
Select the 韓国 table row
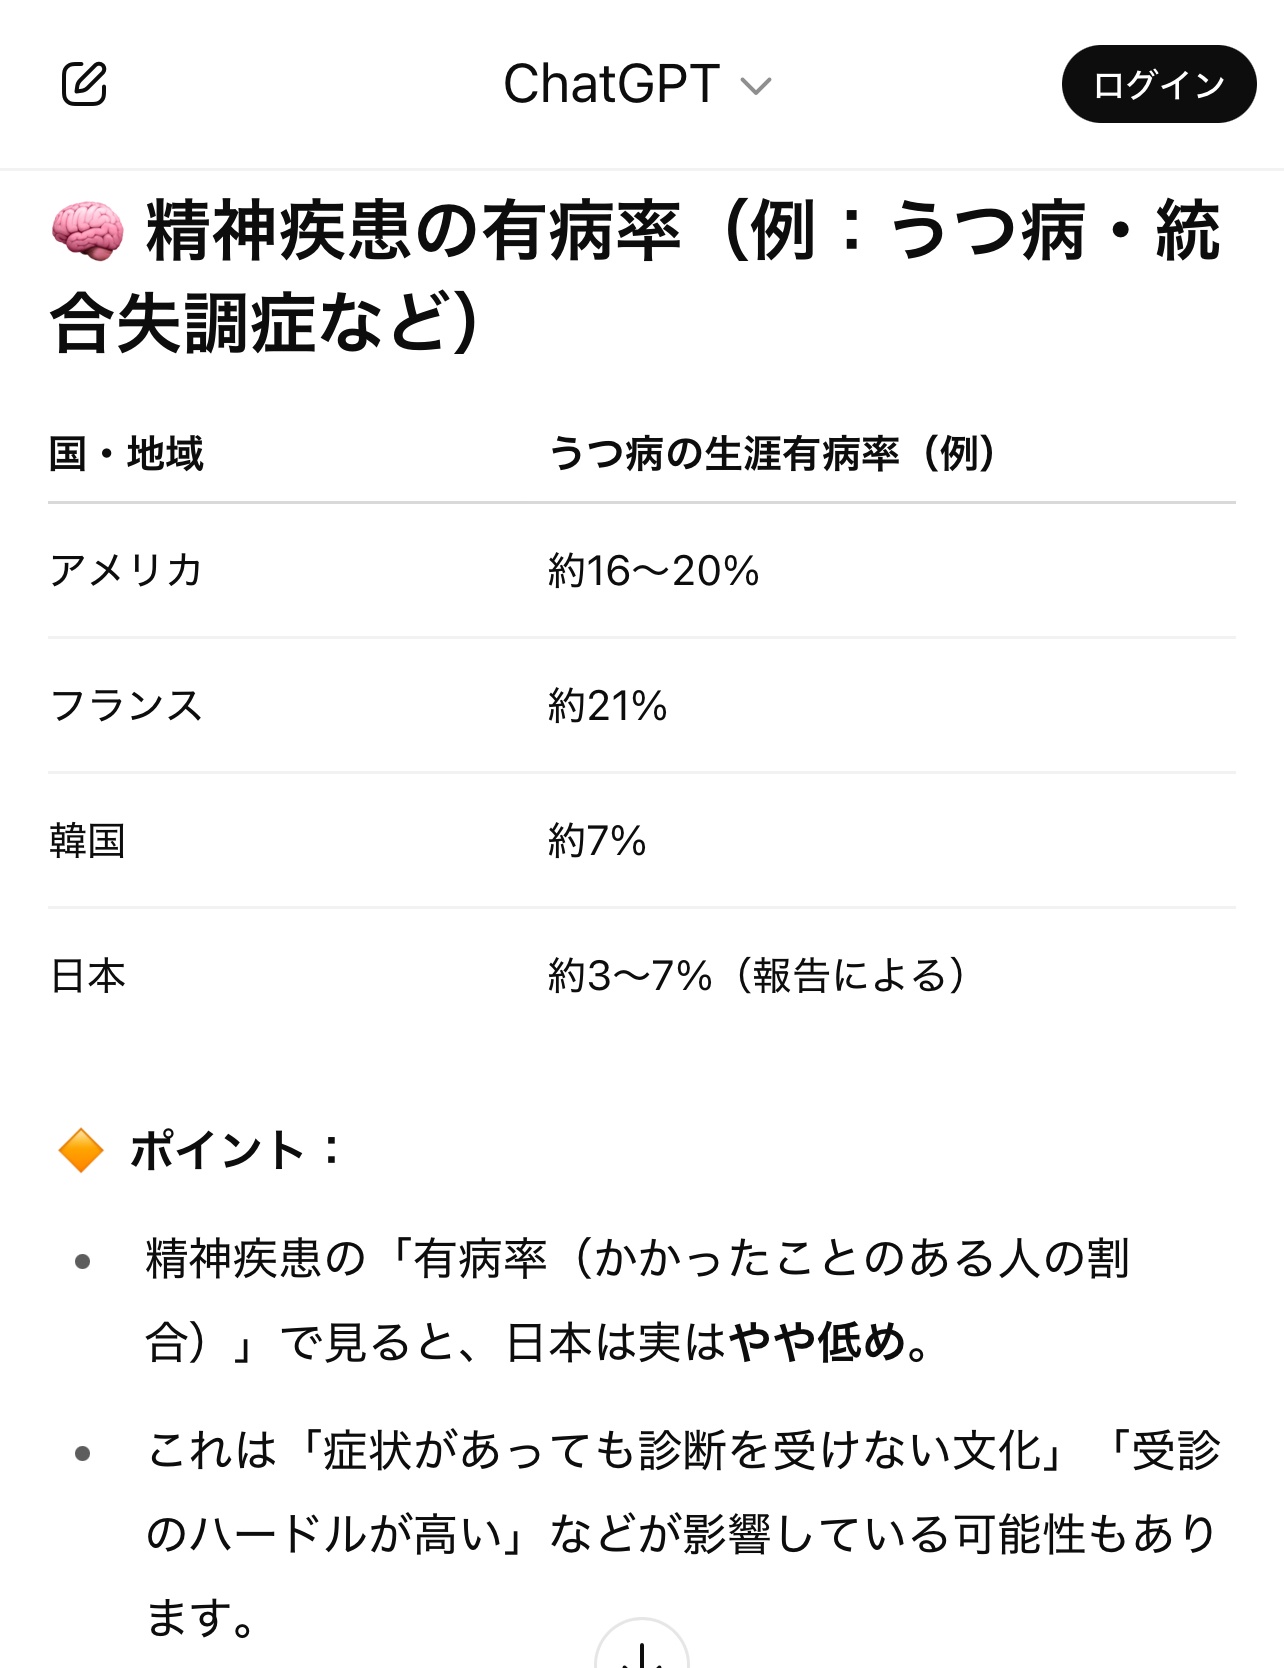[642, 840]
